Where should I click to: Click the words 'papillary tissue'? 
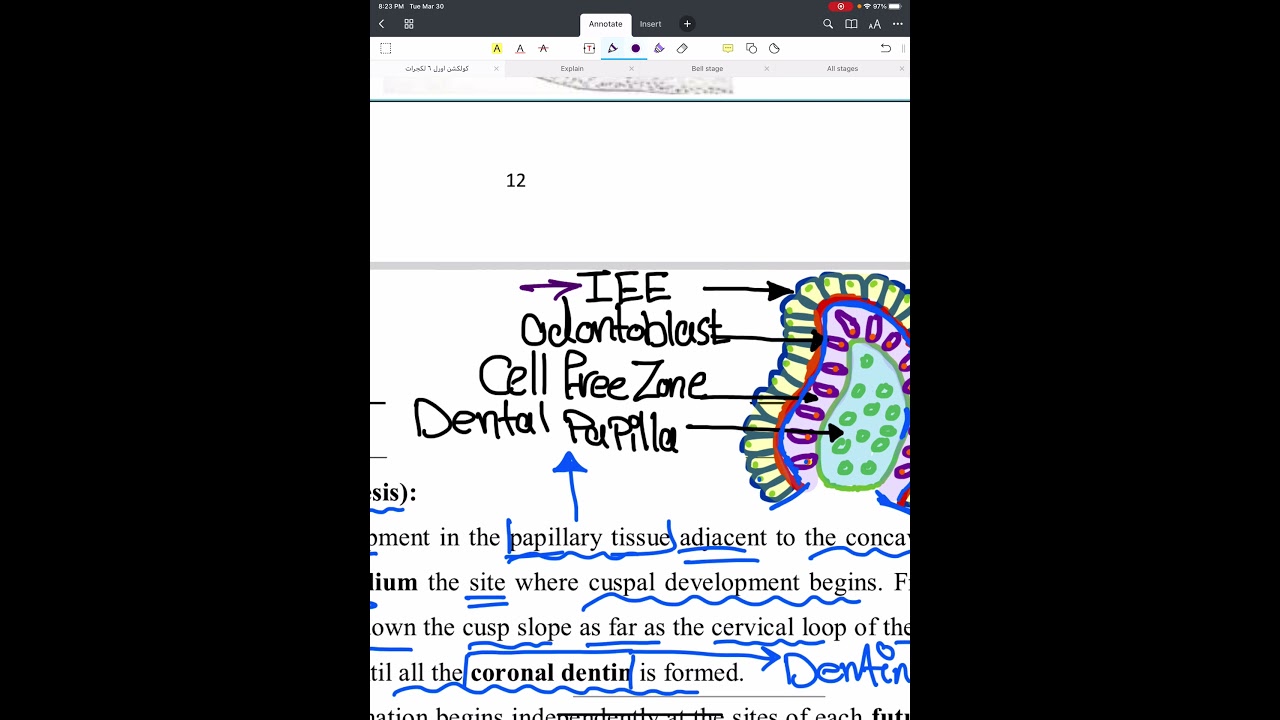pos(589,538)
